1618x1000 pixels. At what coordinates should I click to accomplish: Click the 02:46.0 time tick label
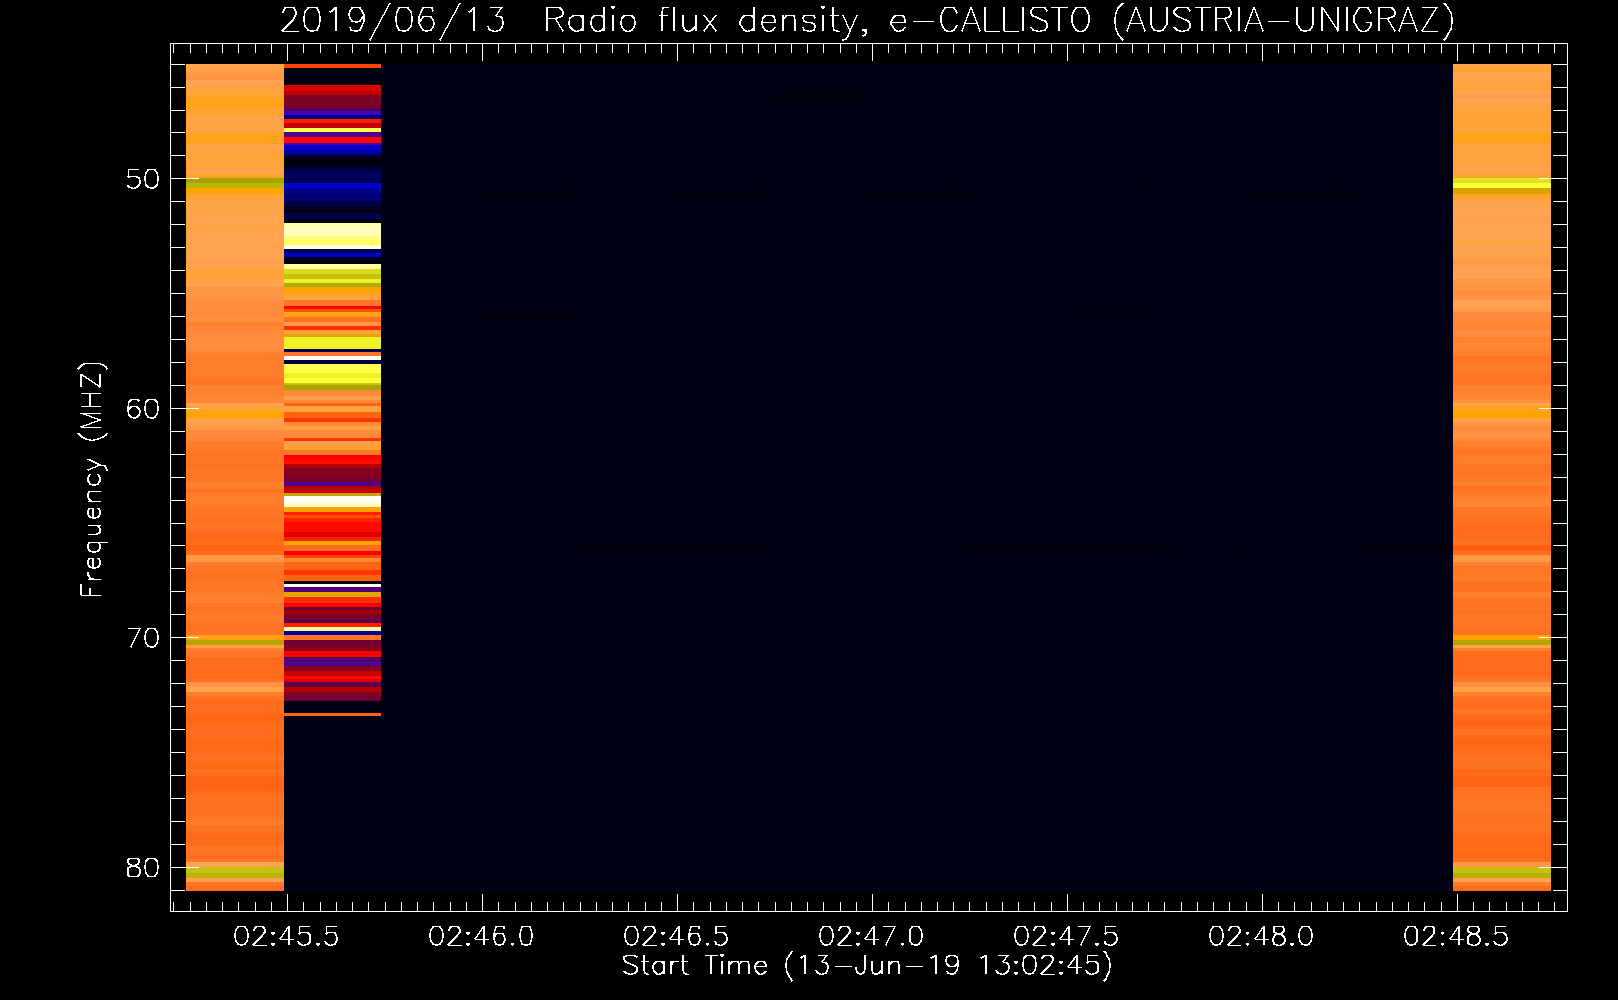[481, 937]
